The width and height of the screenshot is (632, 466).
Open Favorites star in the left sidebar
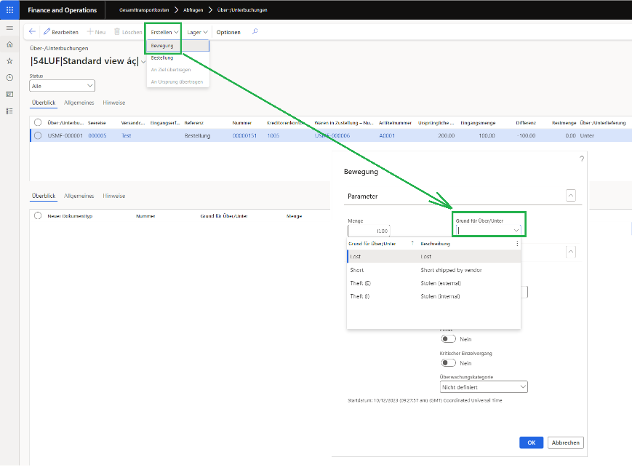click(x=9, y=61)
